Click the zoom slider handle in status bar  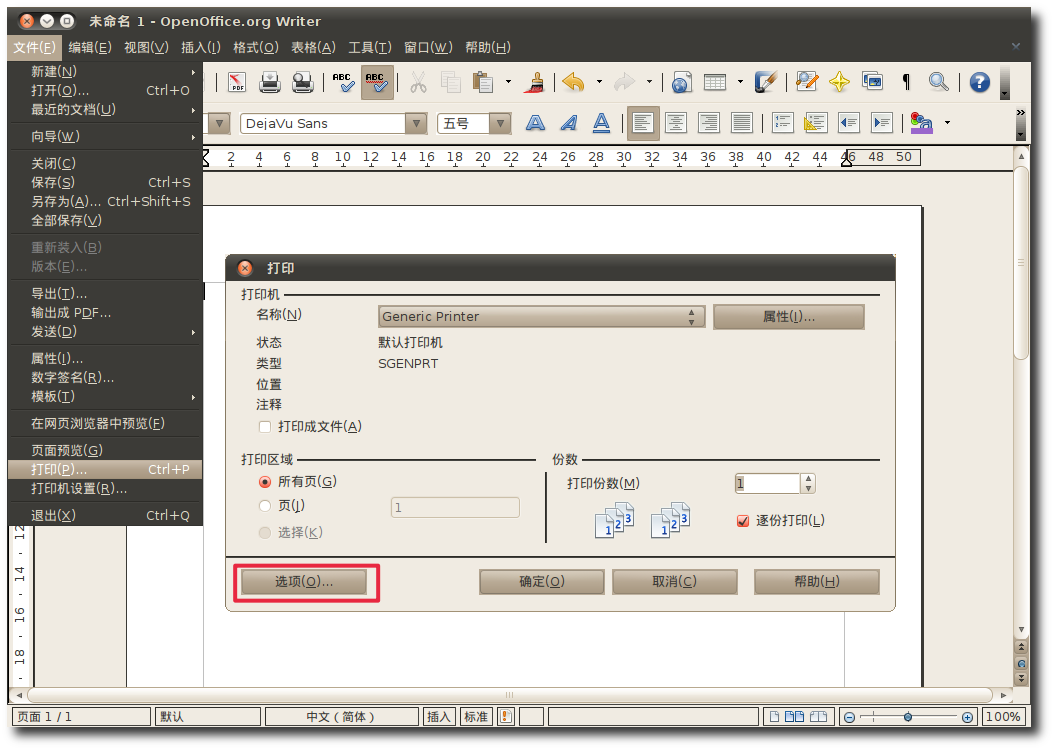point(907,718)
